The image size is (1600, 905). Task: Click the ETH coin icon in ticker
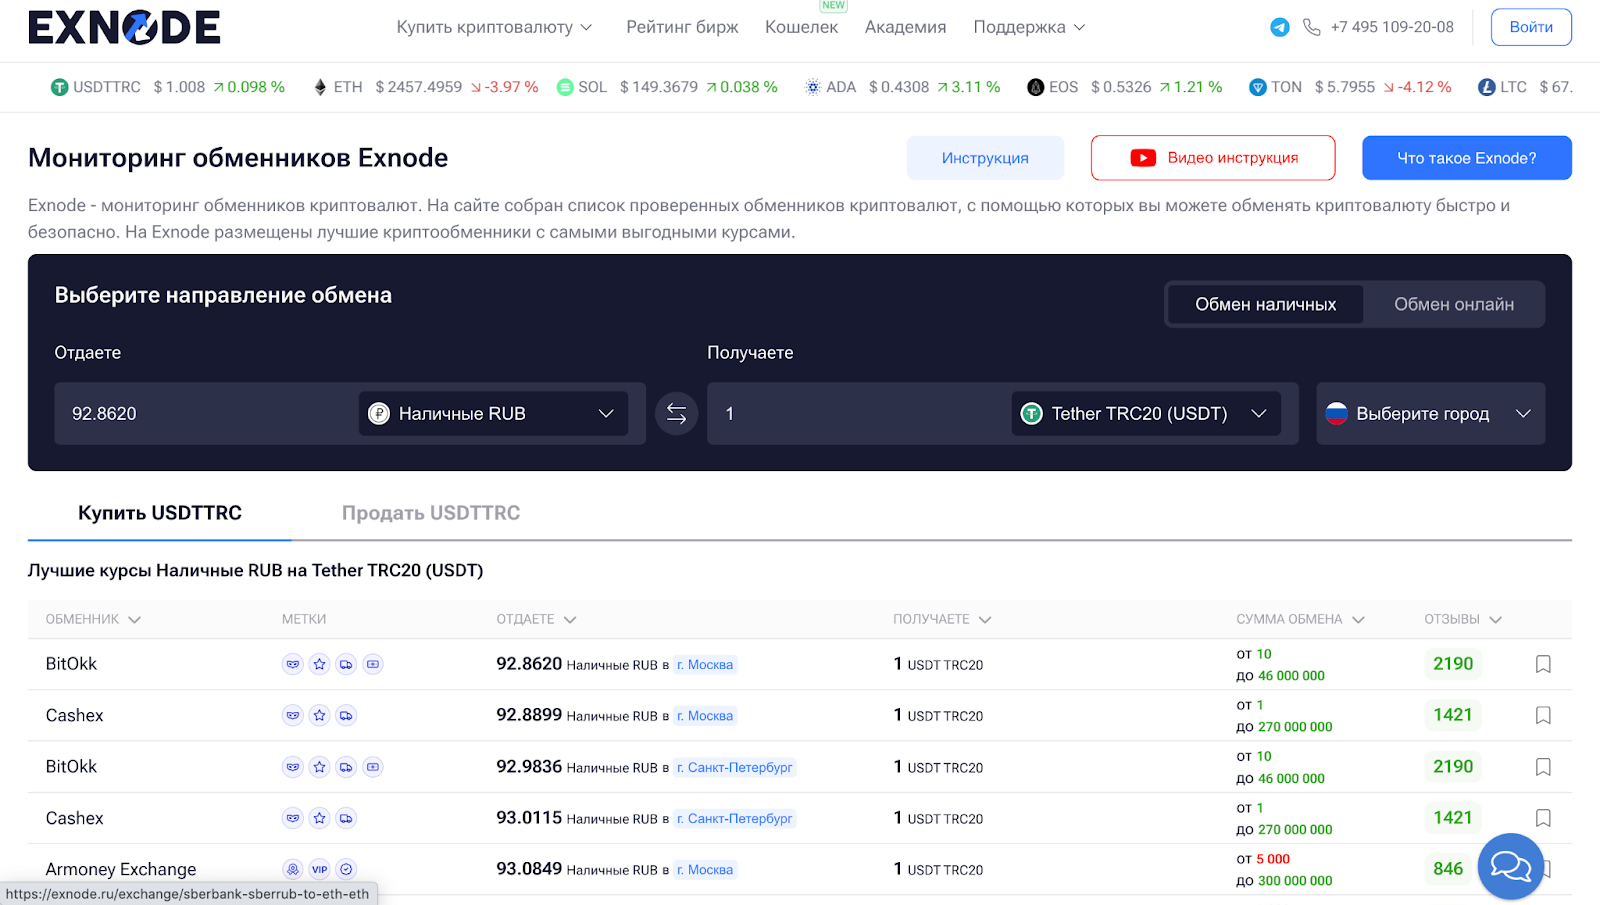click(x=320, y=87)
